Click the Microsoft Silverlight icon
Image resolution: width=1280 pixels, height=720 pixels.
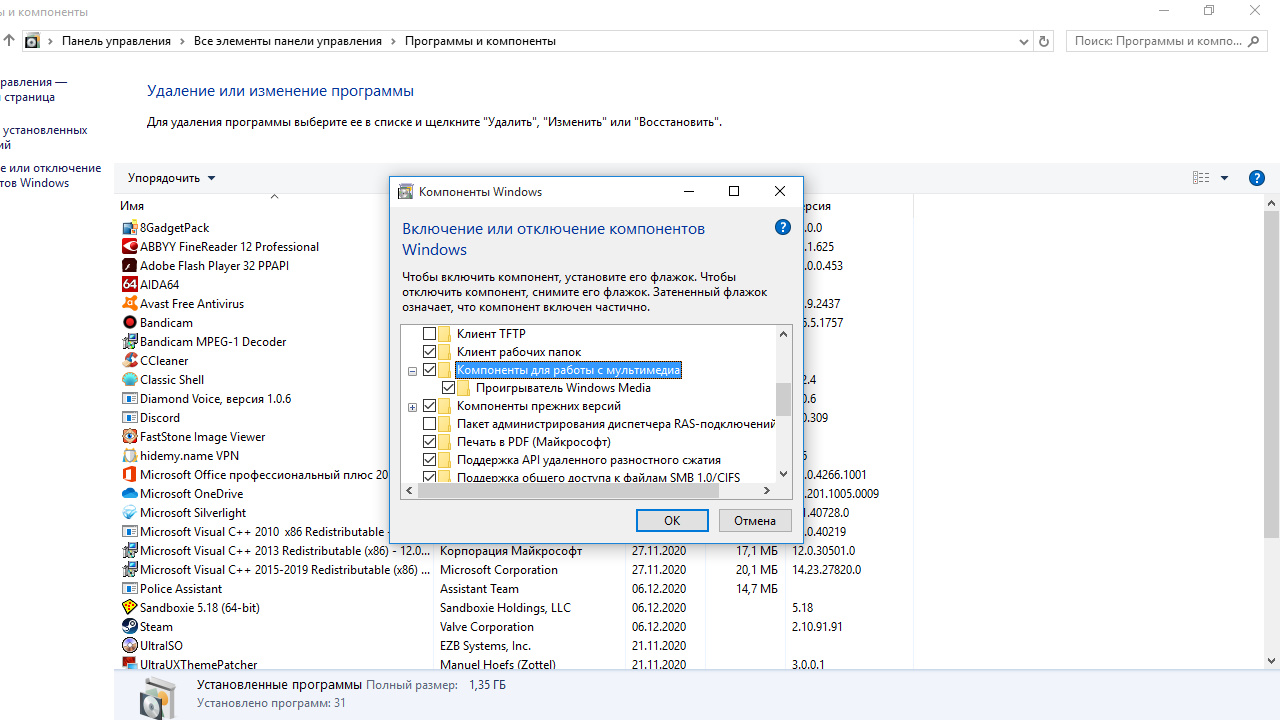coord(129,512)
